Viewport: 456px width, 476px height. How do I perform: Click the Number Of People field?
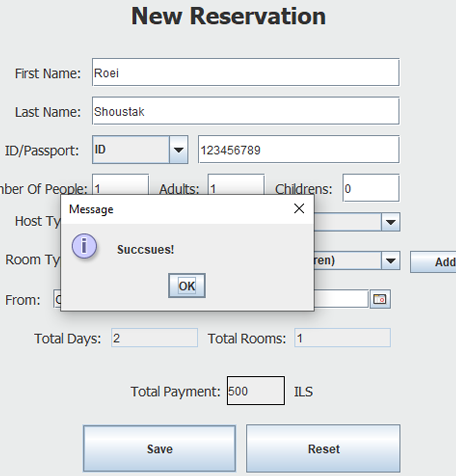120,184
